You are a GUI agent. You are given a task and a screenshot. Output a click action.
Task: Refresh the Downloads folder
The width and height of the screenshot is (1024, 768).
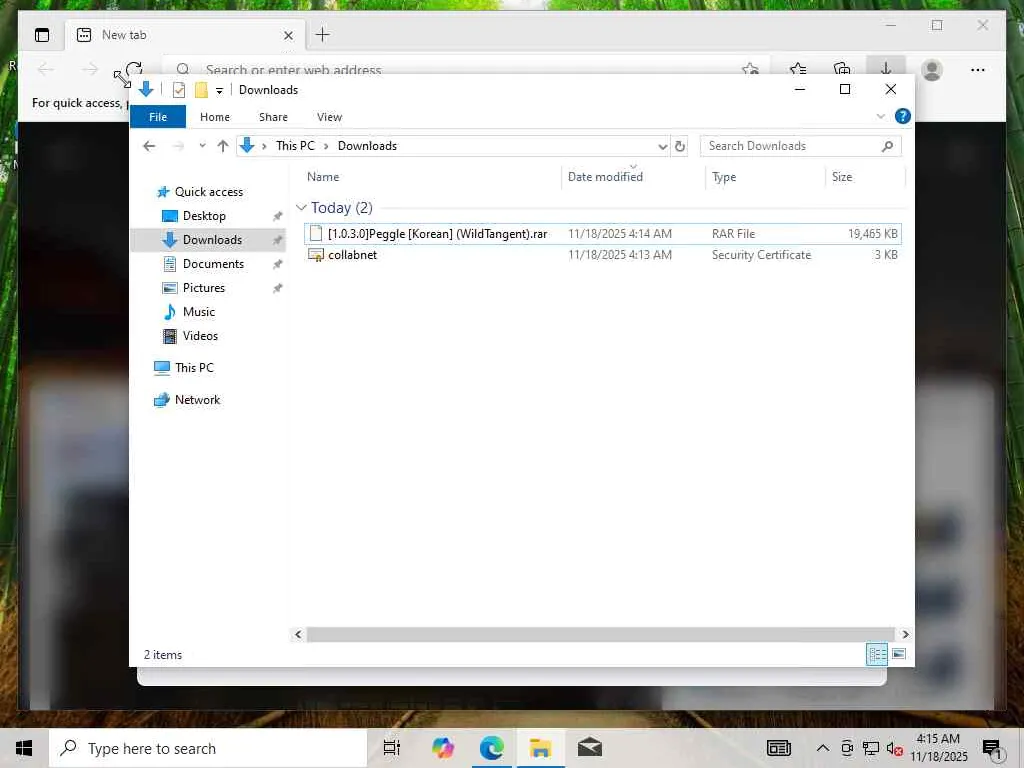click(x=680, y=146)
